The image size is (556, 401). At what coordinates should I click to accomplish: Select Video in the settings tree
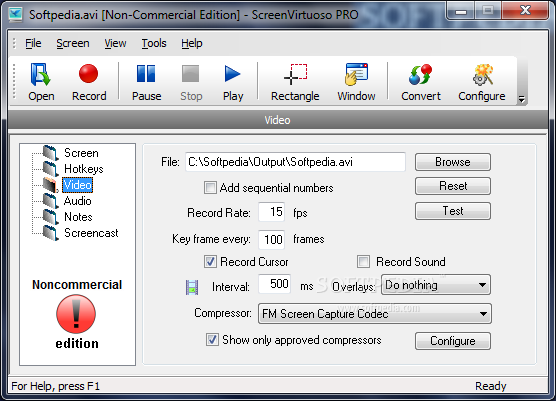[77, 185]
